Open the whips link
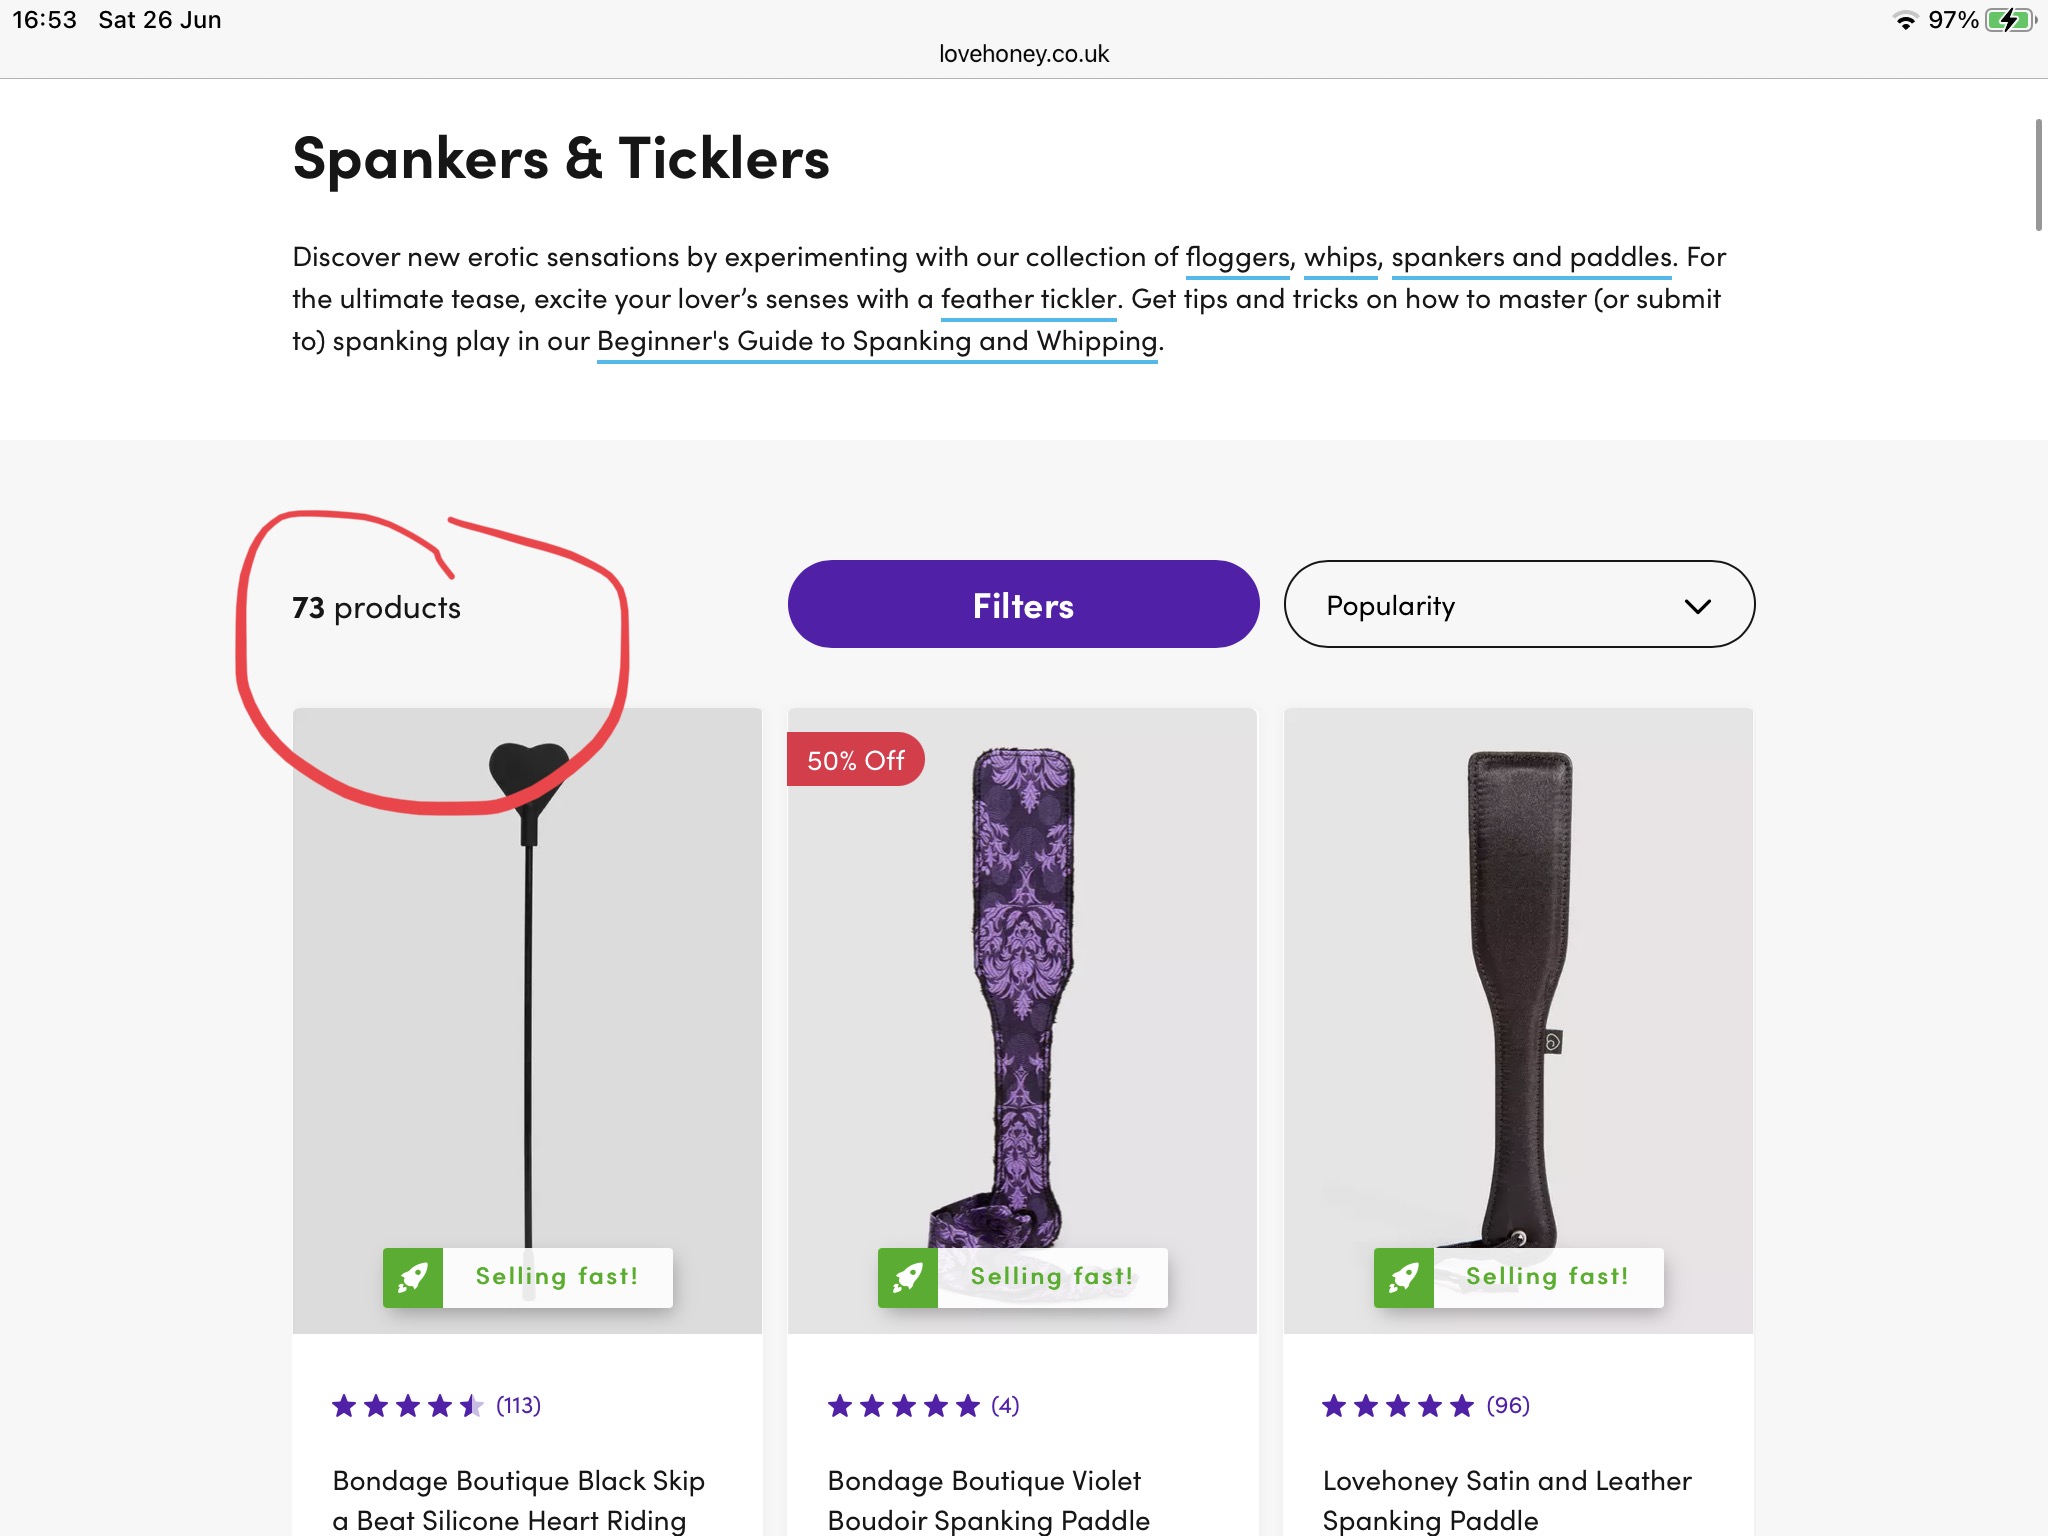The width and height of the screenshot is (2048, 1536). pos(1340,257)
